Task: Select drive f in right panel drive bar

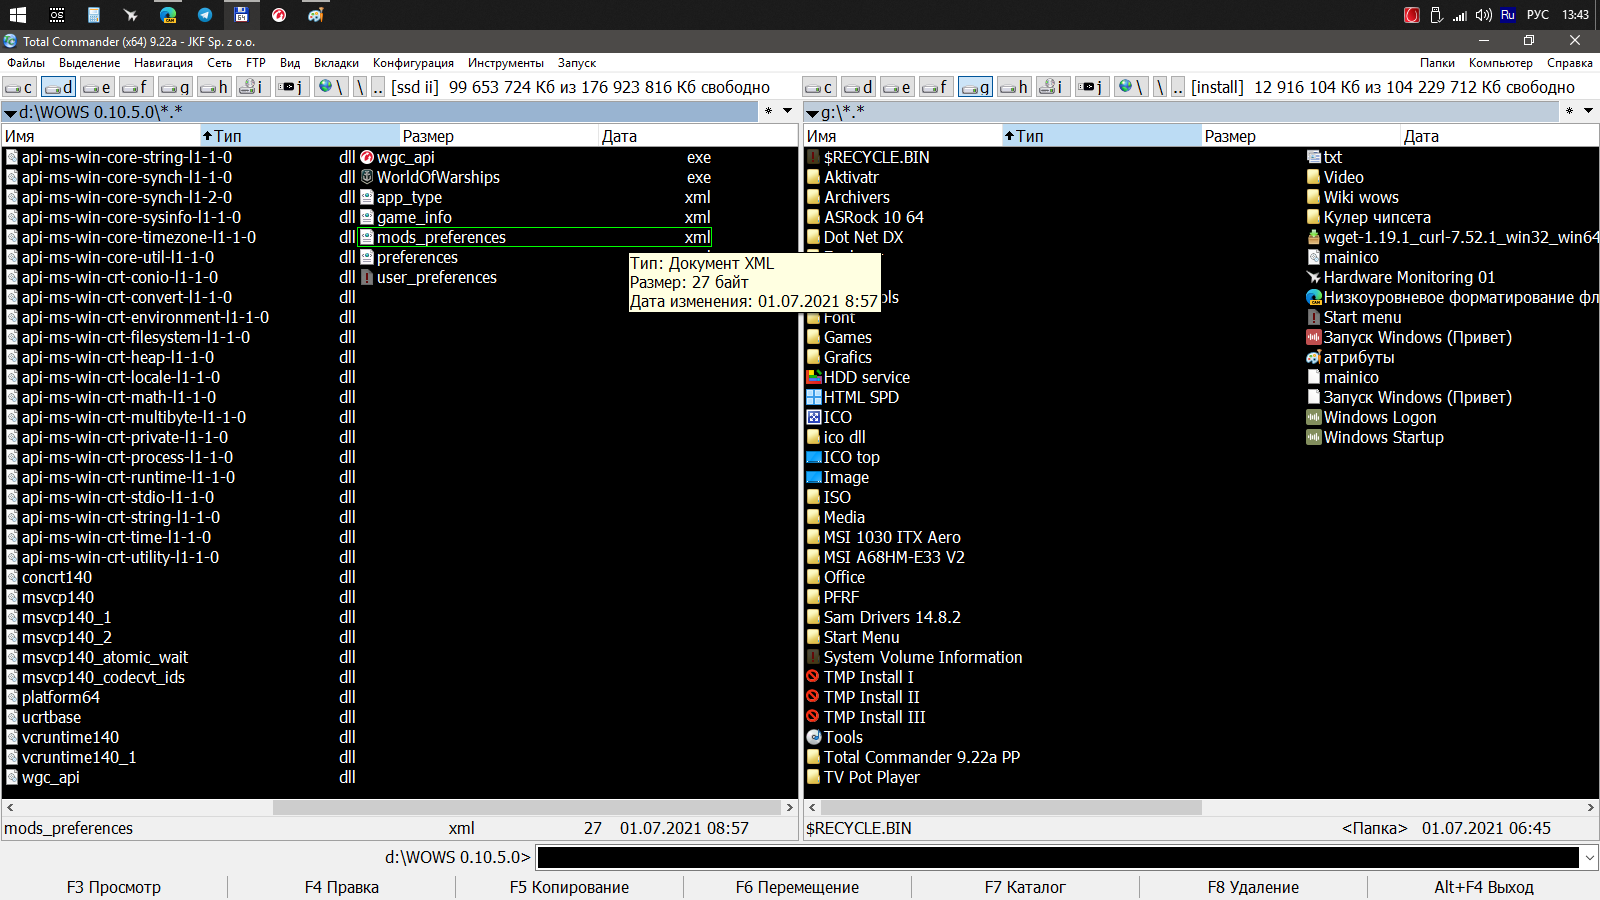Action: 936,87
